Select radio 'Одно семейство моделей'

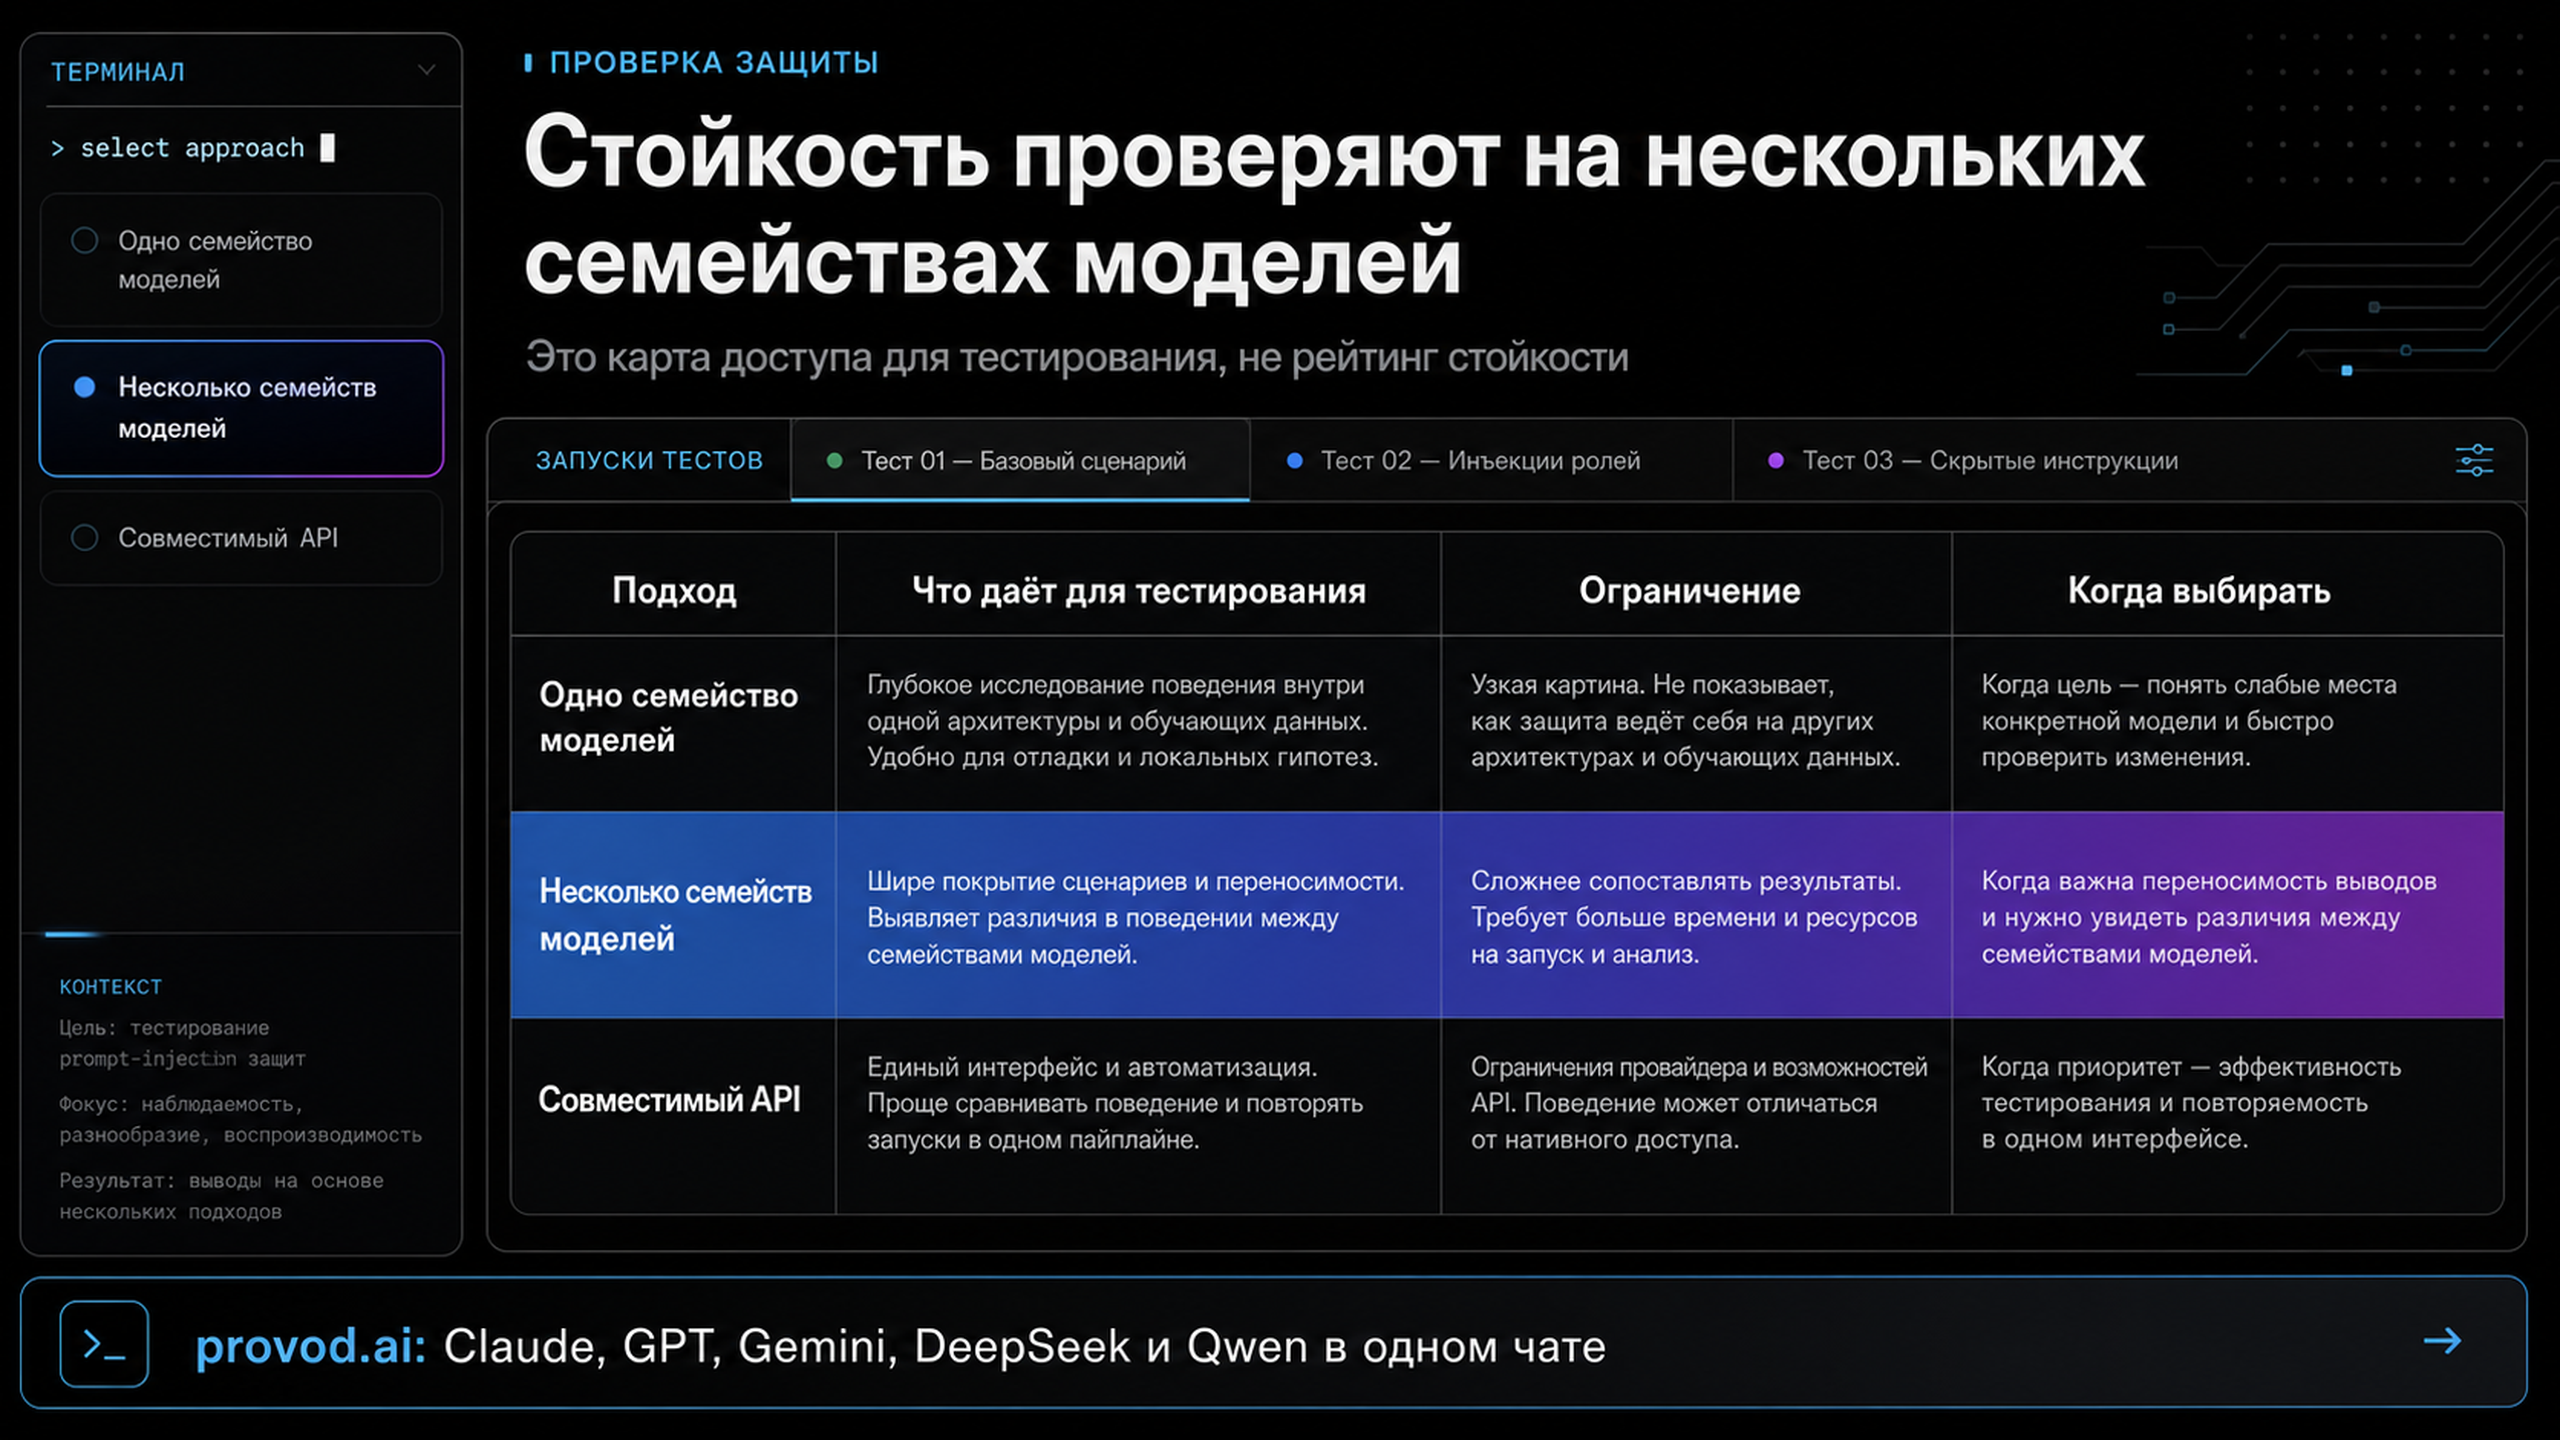pyautogui.click(x=84, y=240)
